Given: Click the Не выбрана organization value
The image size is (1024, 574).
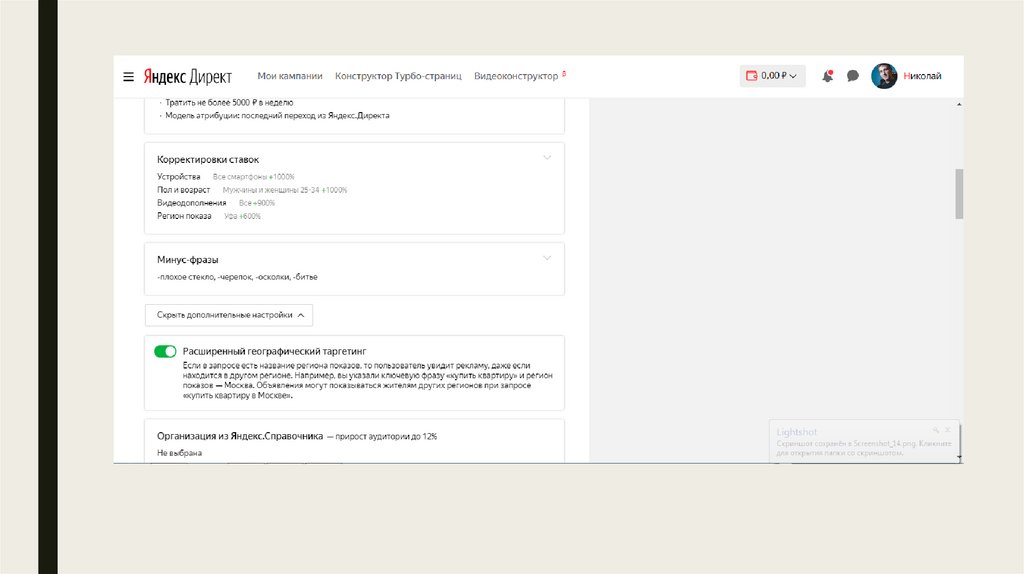Looking at the screenshot, I should click(x=179, y=453).
